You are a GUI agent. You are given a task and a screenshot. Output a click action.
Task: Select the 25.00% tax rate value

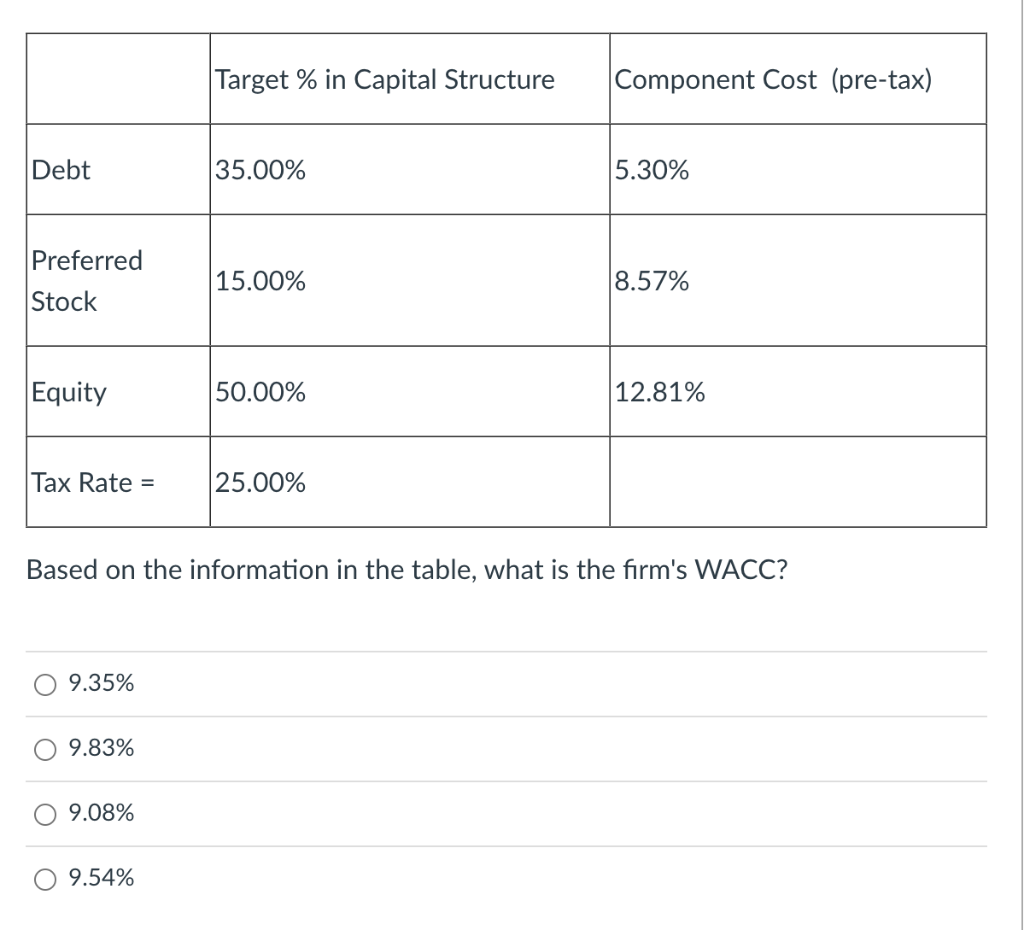pyautogui.click(x=258, y=482)
